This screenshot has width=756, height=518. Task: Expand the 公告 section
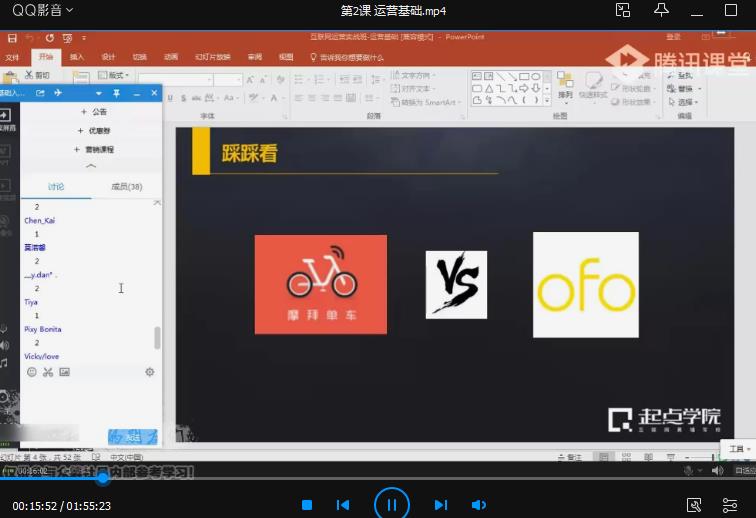[94, 112]
